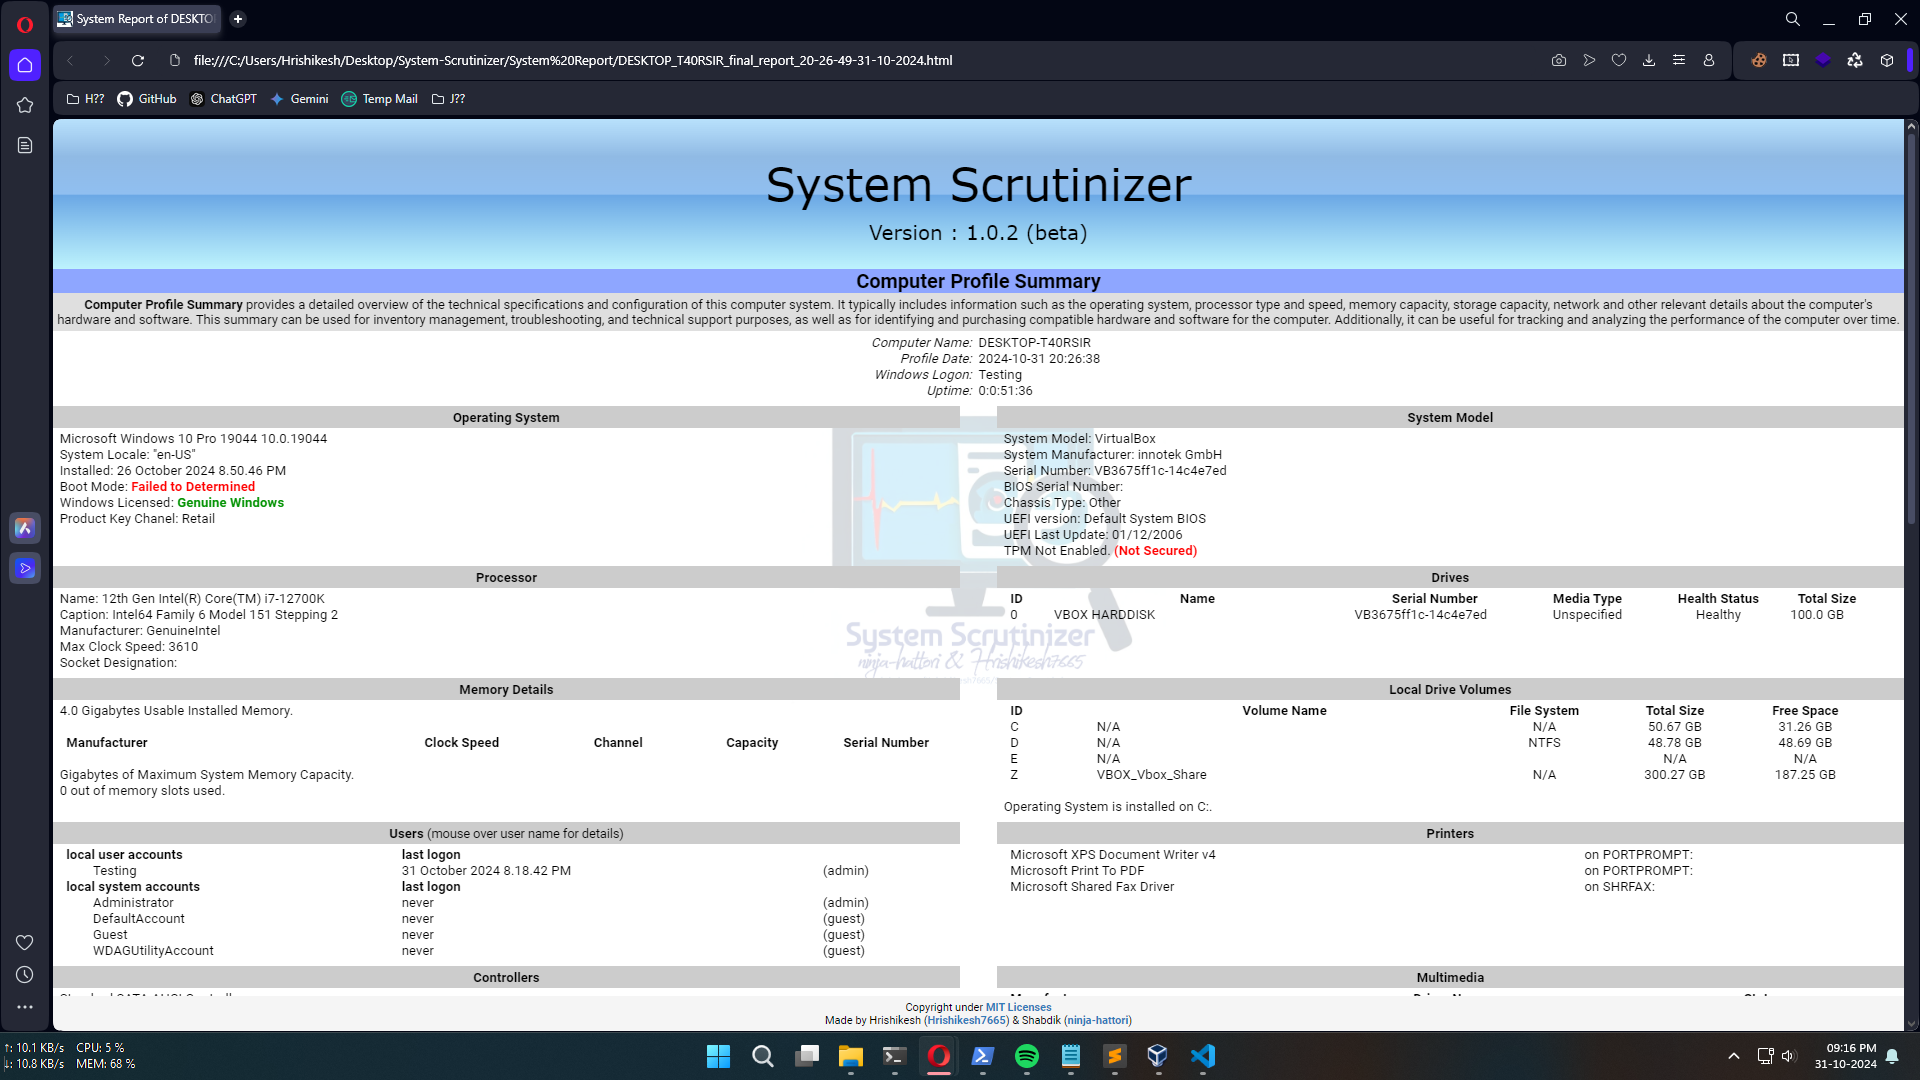Viewport: 1920px width, 1080px height.
Task: Expand the Memory Details section
Action: (506, 690)
